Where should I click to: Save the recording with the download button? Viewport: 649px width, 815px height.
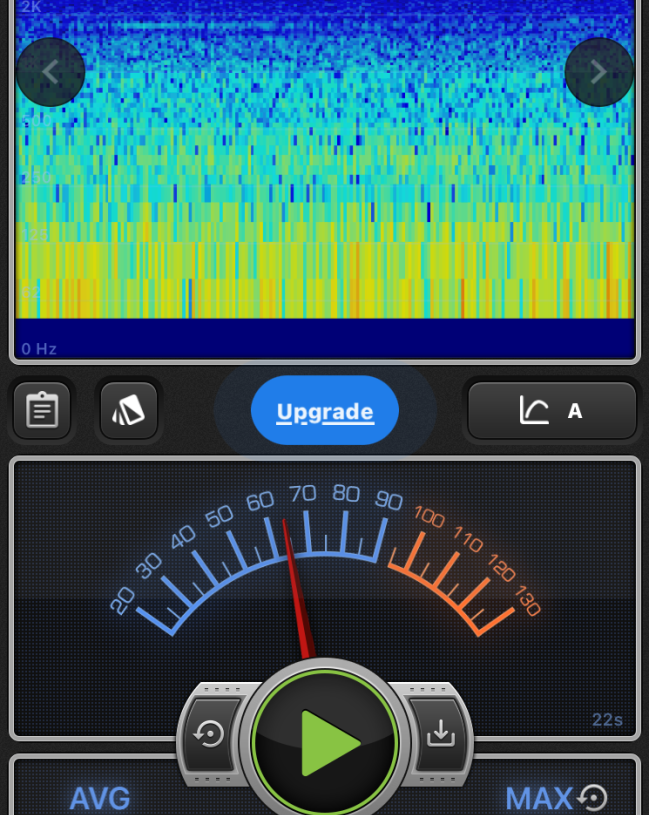(x=440, y=735)
